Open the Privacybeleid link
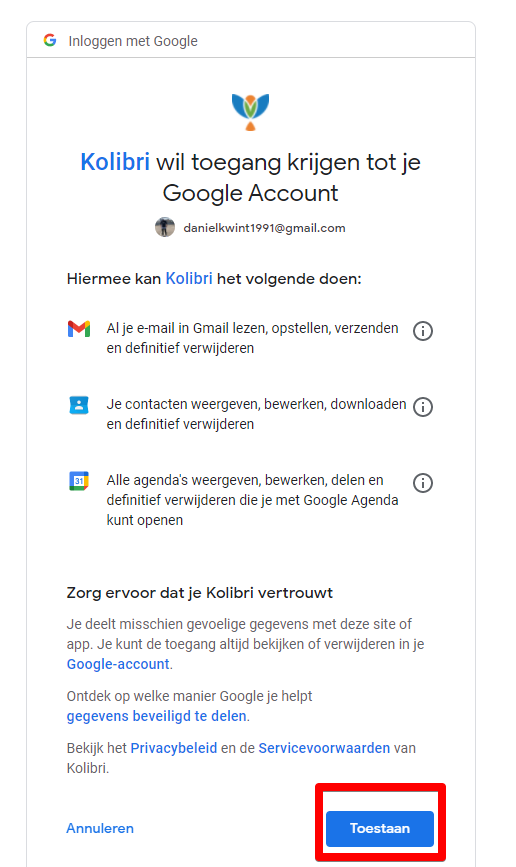Image resolution: width=516 pixels, height=867 pixels. (174, 748)
